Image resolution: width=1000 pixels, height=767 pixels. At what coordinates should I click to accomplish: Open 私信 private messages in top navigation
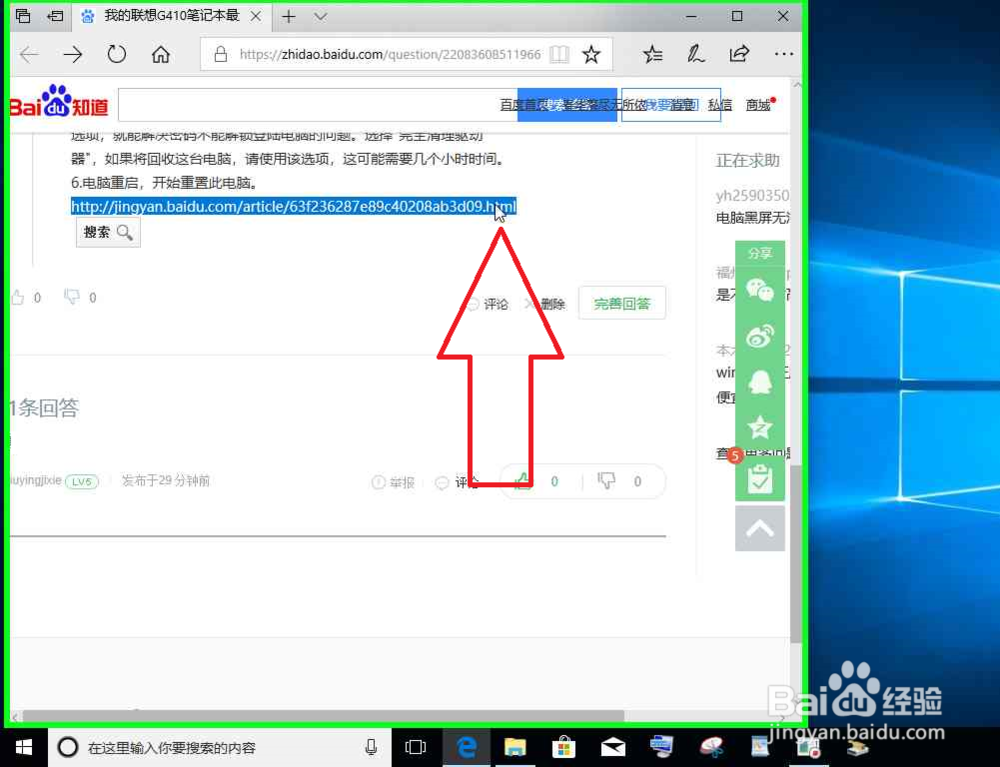[x=720, y=104]
